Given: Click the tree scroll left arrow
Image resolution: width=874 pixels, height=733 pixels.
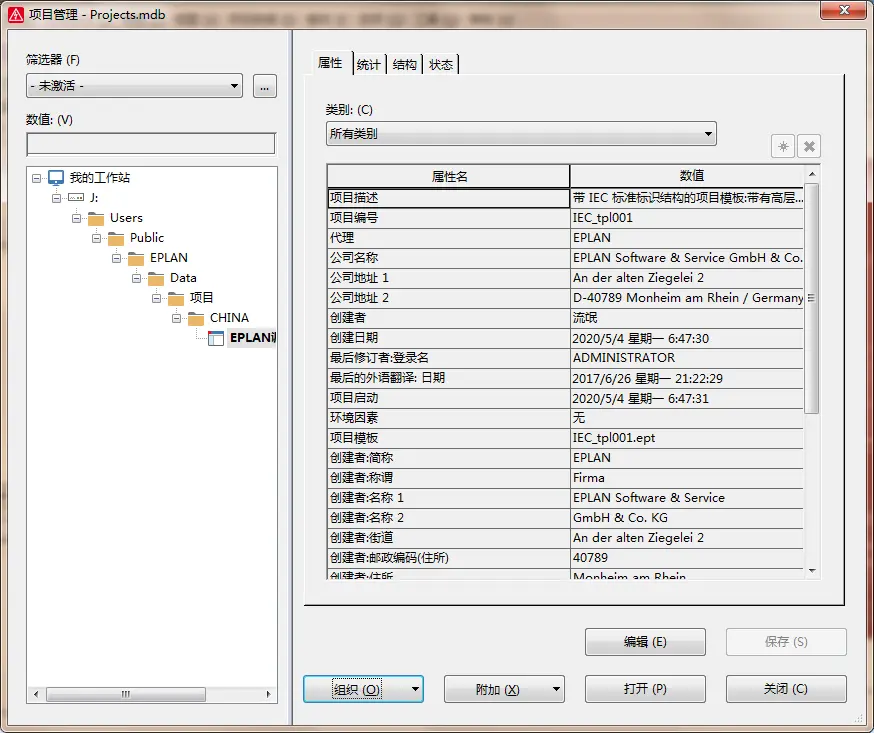Looking at the screenshot, I should (x=36, y=694).
